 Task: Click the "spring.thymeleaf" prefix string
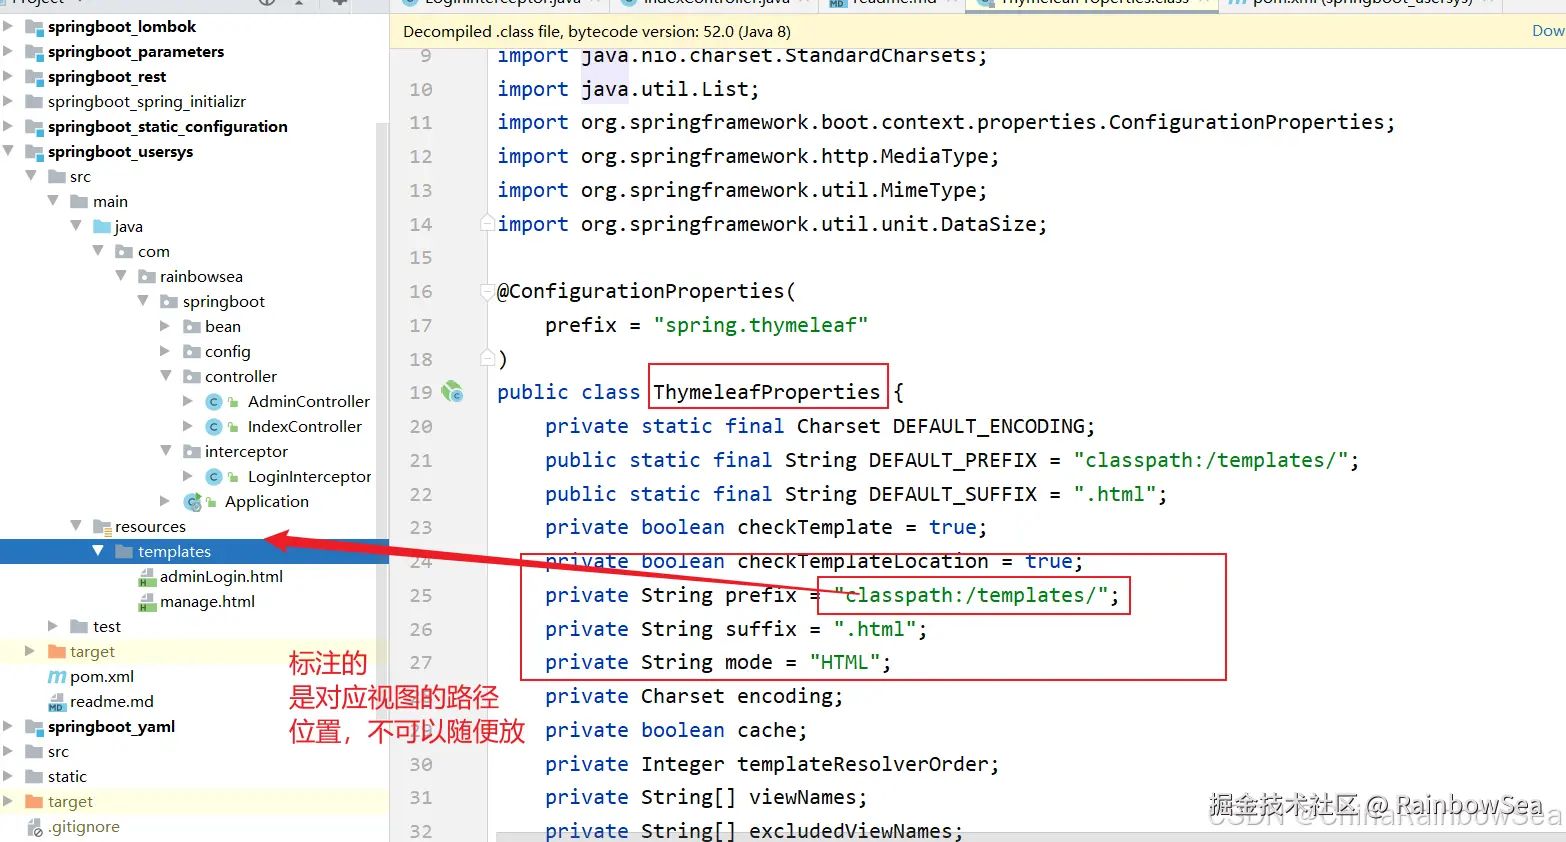pyautogui.click(x=761, y=325)
